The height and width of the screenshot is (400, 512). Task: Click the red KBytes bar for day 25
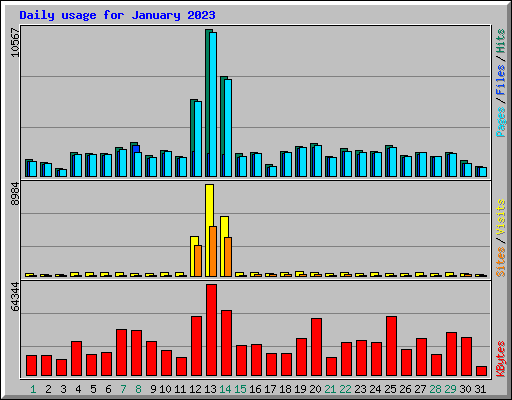(x=391, y=346)
